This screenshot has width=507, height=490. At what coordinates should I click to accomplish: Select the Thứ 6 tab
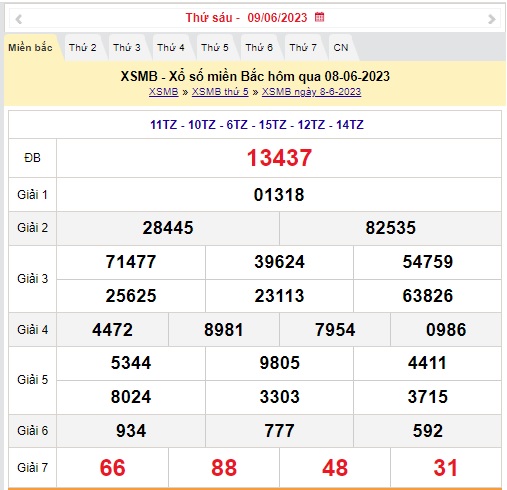pyautogui.click(x=259, y=48)
